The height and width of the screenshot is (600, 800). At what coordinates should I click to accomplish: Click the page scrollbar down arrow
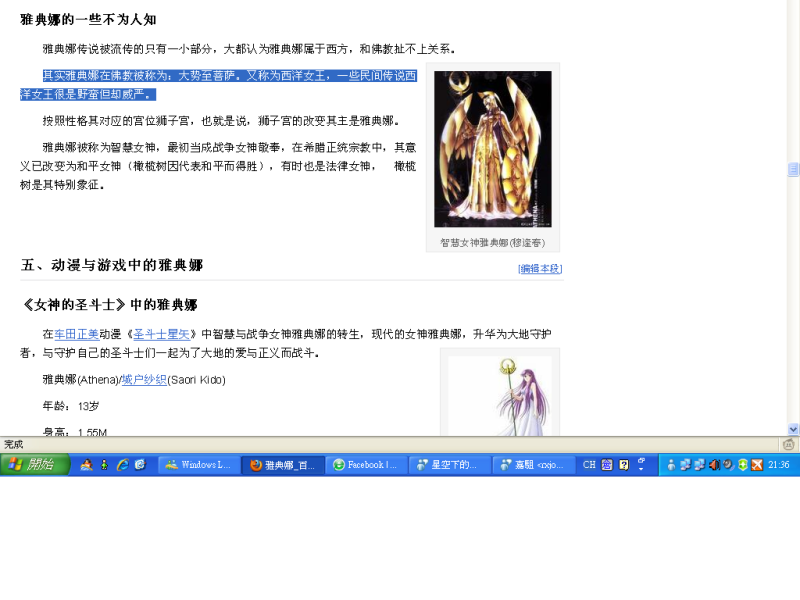tap(793, 429)
